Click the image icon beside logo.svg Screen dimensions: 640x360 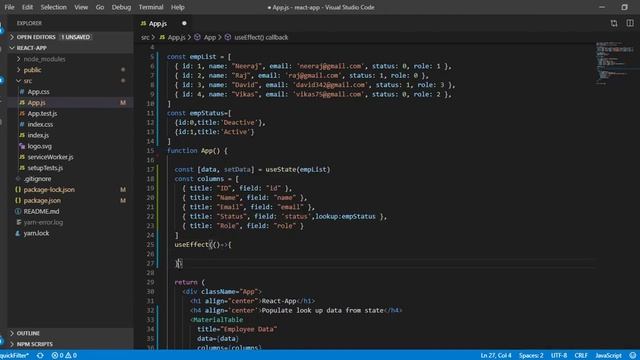pyautogui.click(x=22, y=146)
